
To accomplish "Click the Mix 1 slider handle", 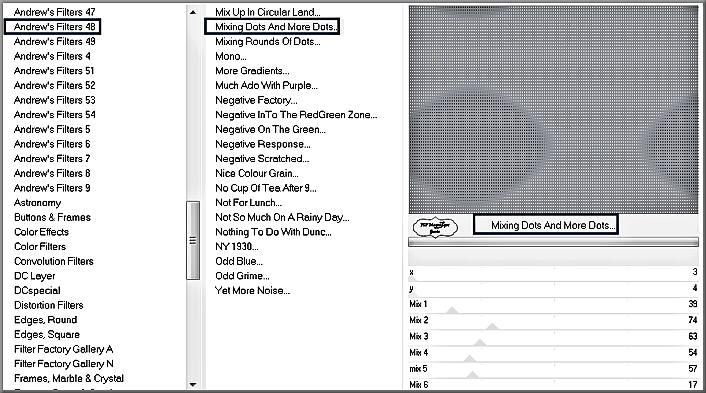I will (452, 310).
